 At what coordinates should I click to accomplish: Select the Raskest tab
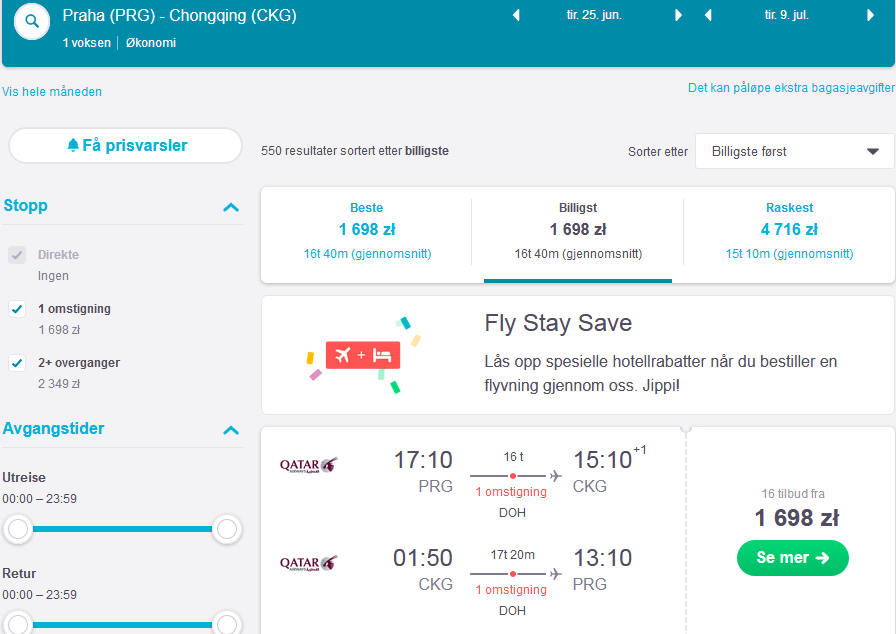tap(789, 231)
